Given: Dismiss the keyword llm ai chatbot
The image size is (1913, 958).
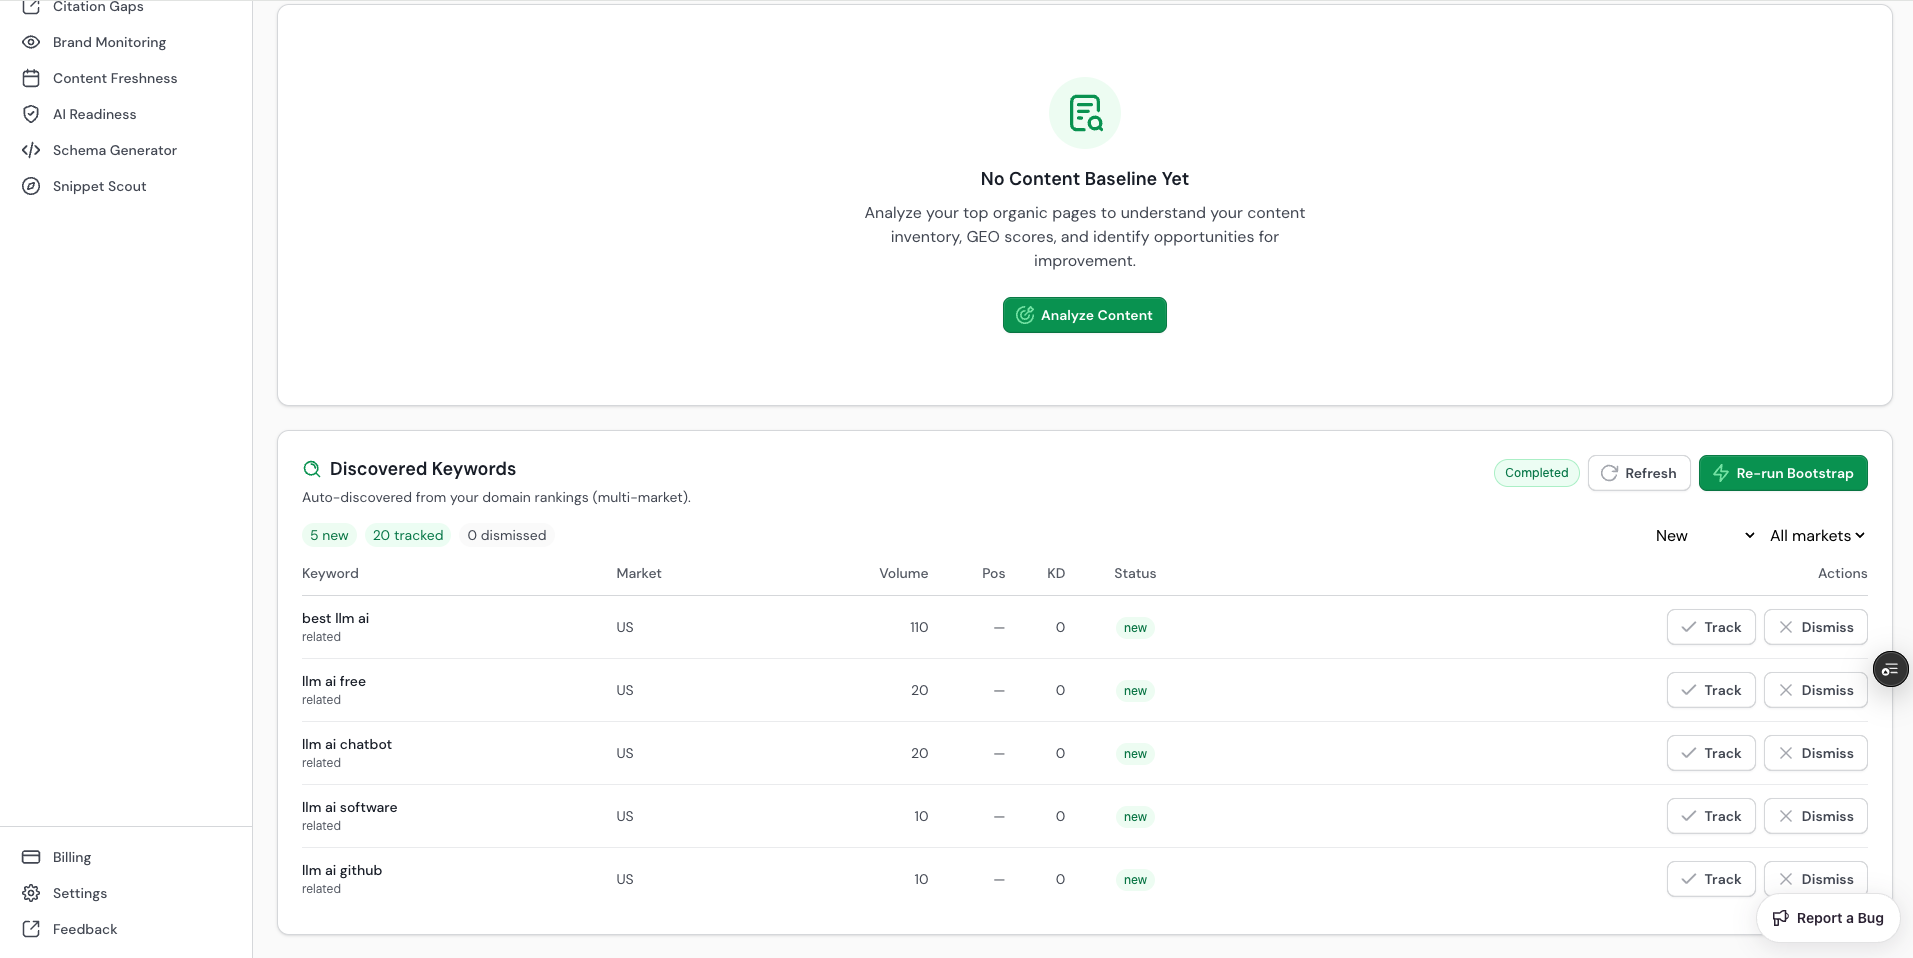Looking at the screenshot, I should [1815, 753].
